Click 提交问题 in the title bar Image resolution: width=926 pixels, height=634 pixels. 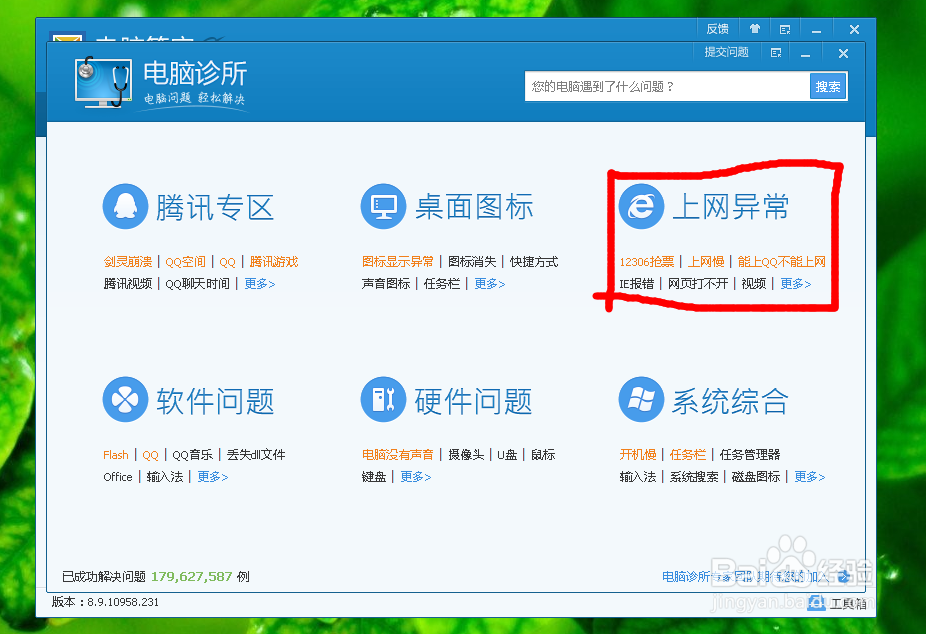pyautogui.click(x=726, y=52)
